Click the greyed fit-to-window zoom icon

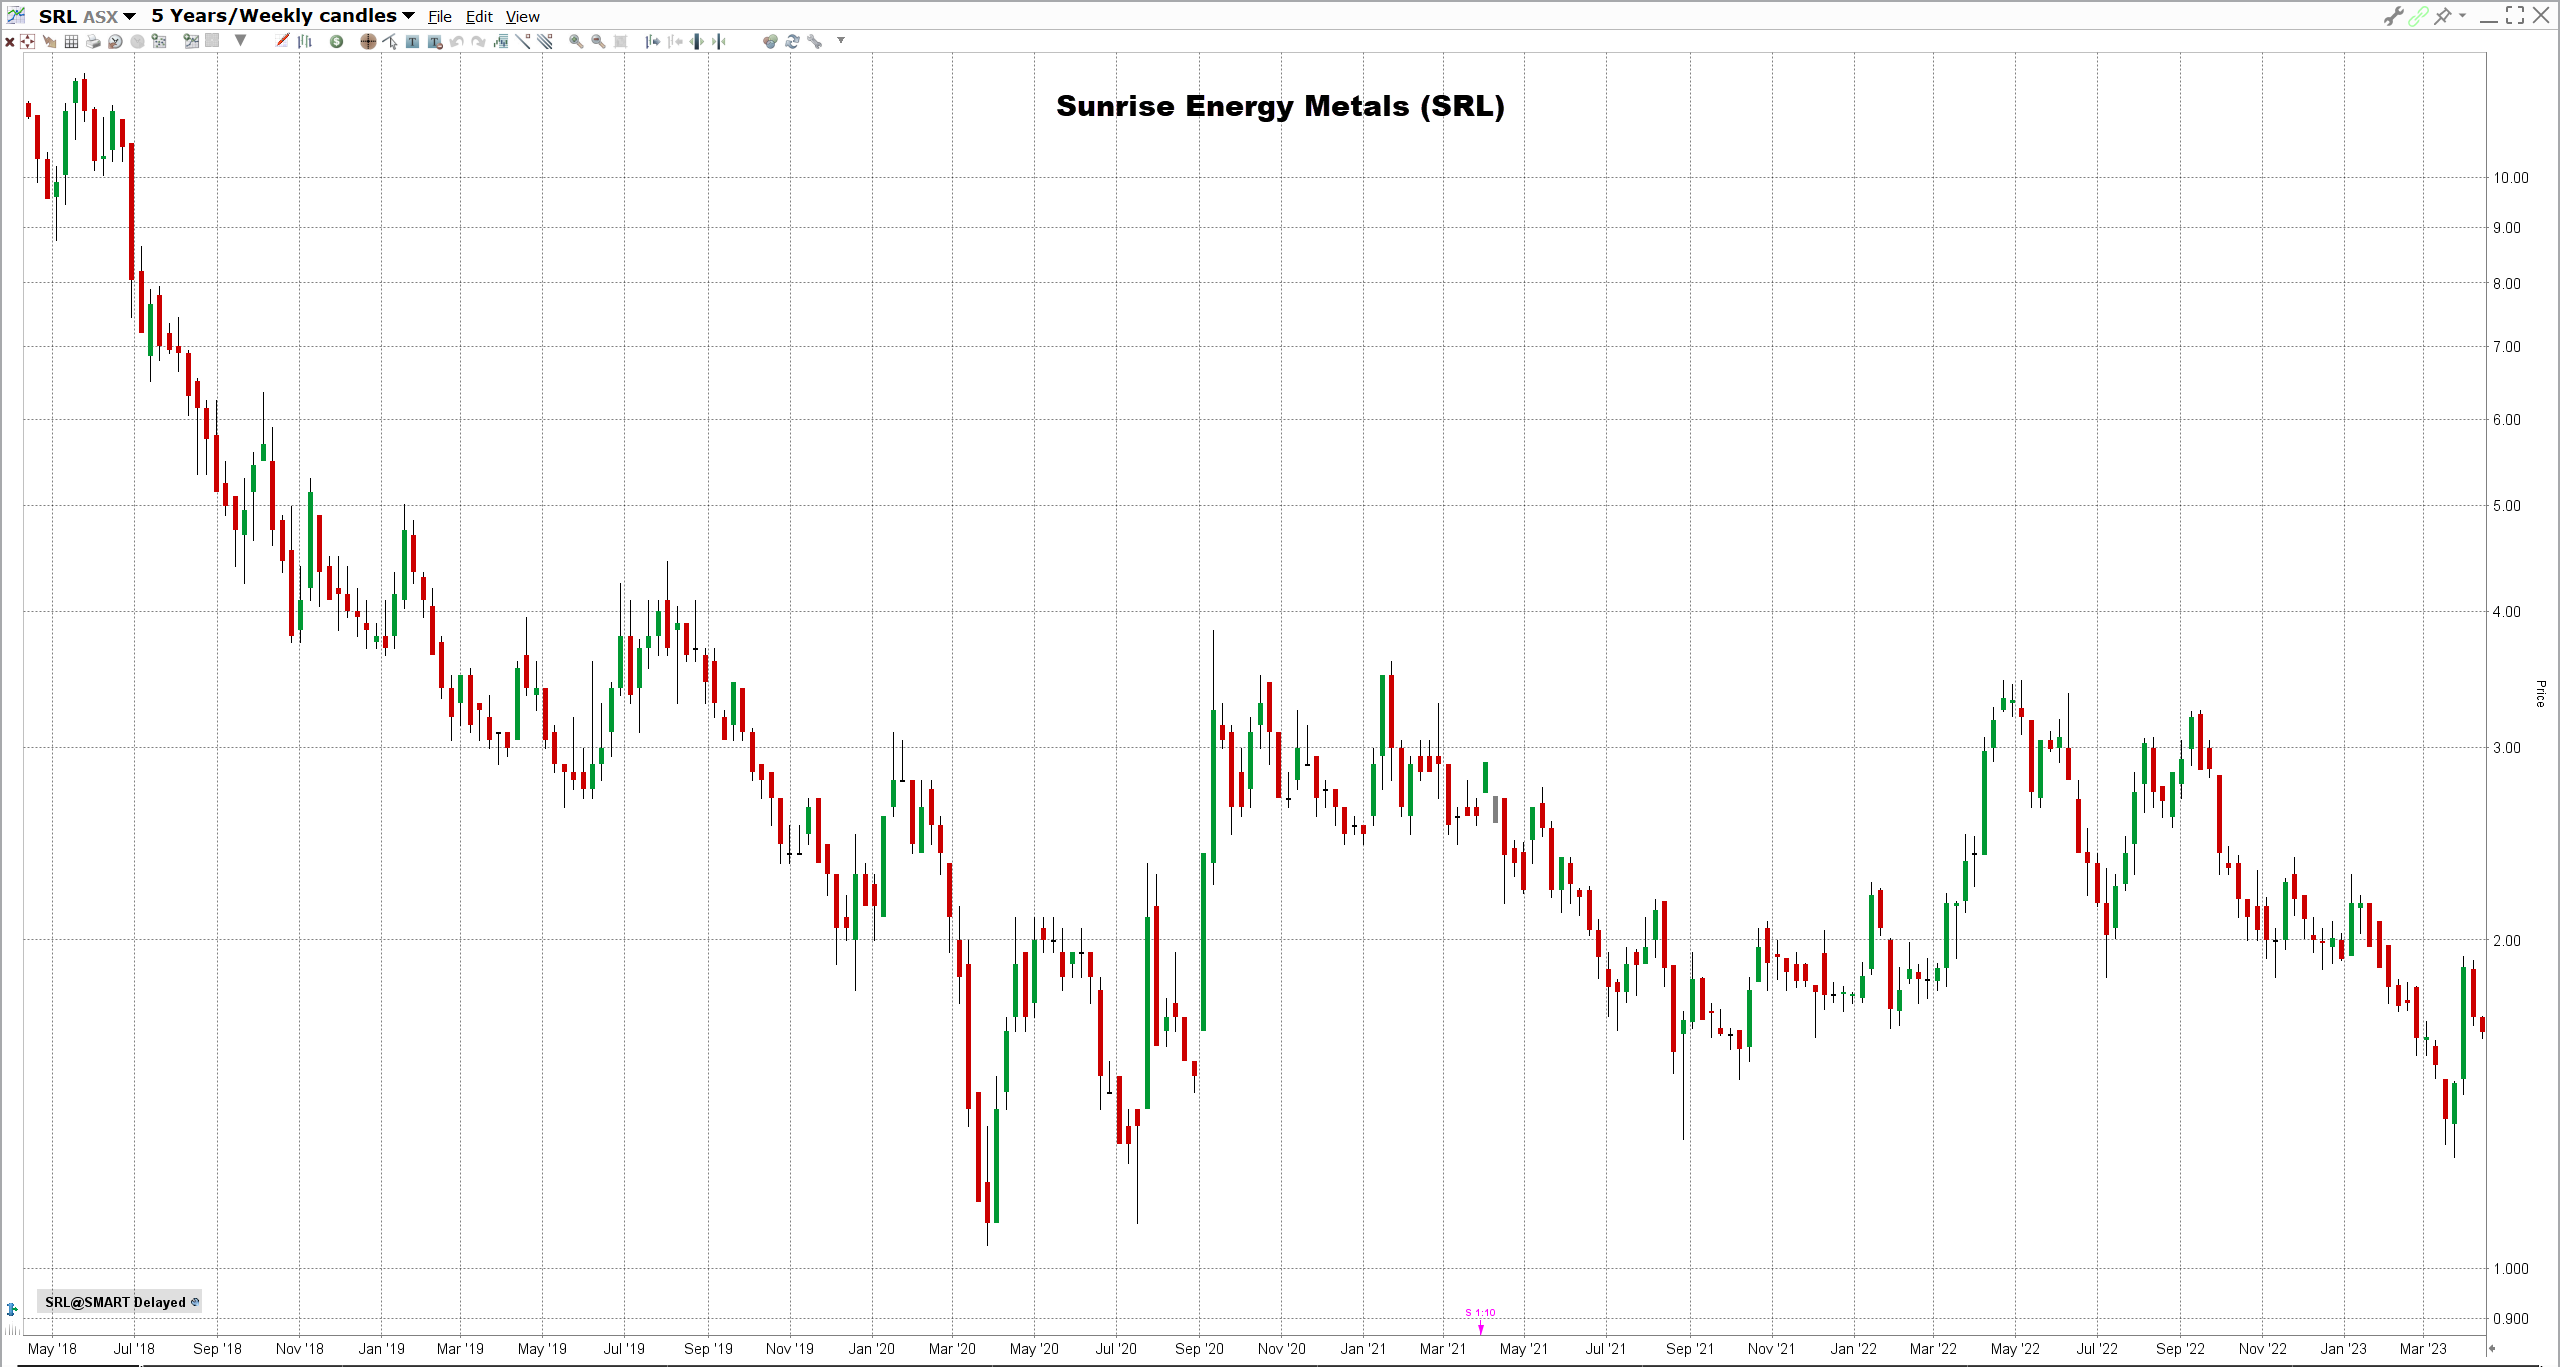click(x=620, y=41)
